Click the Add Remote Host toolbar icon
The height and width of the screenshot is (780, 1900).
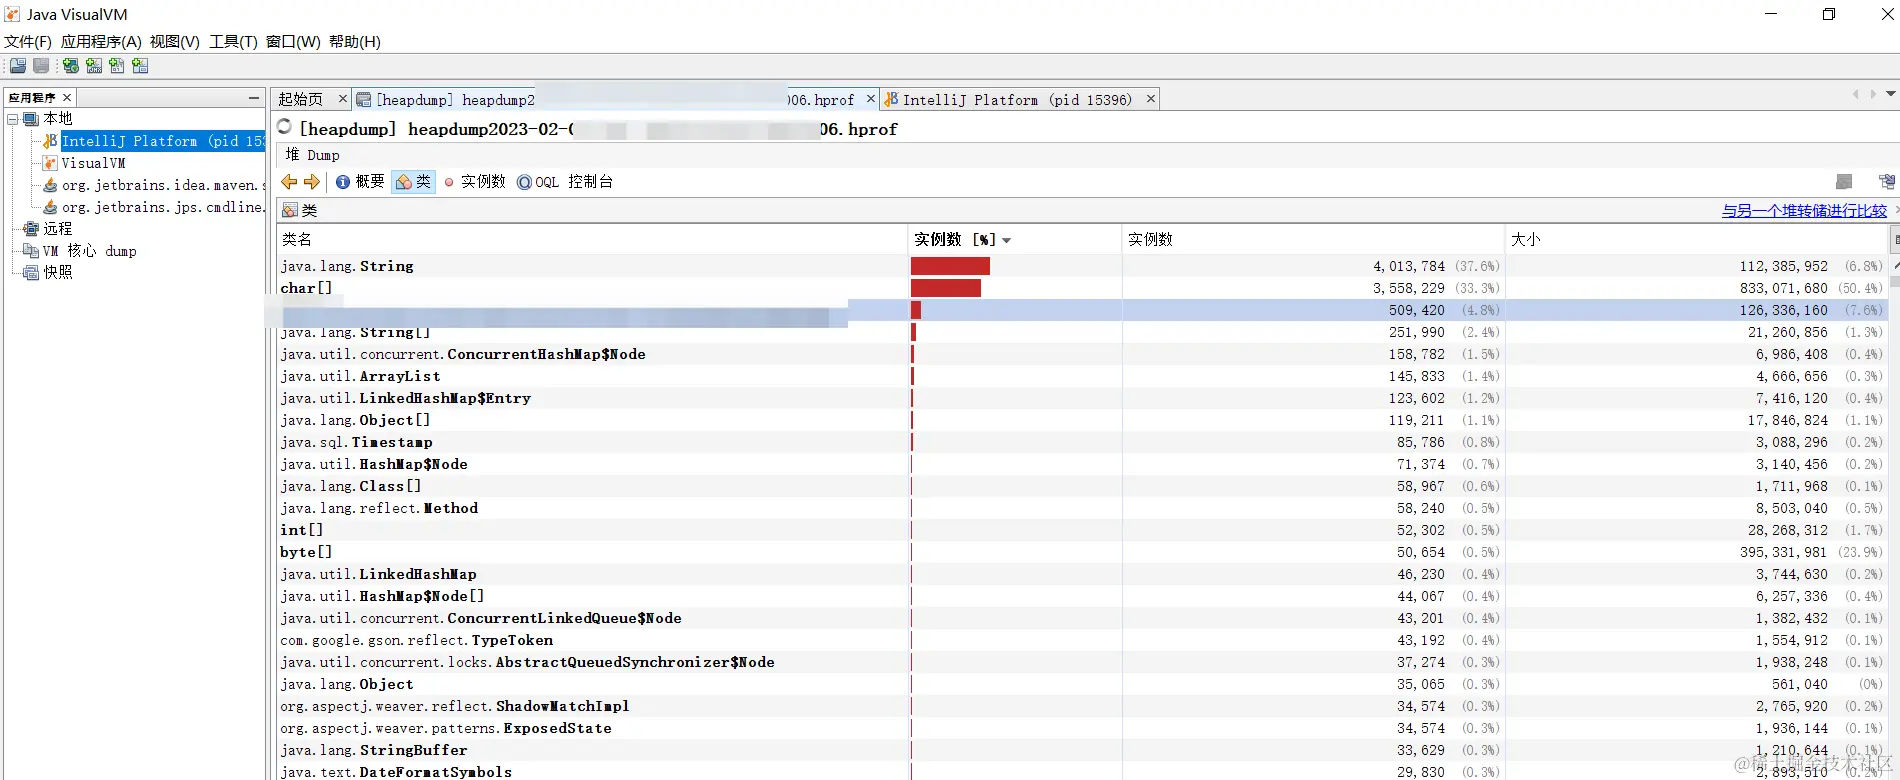[x=71, y=66]
